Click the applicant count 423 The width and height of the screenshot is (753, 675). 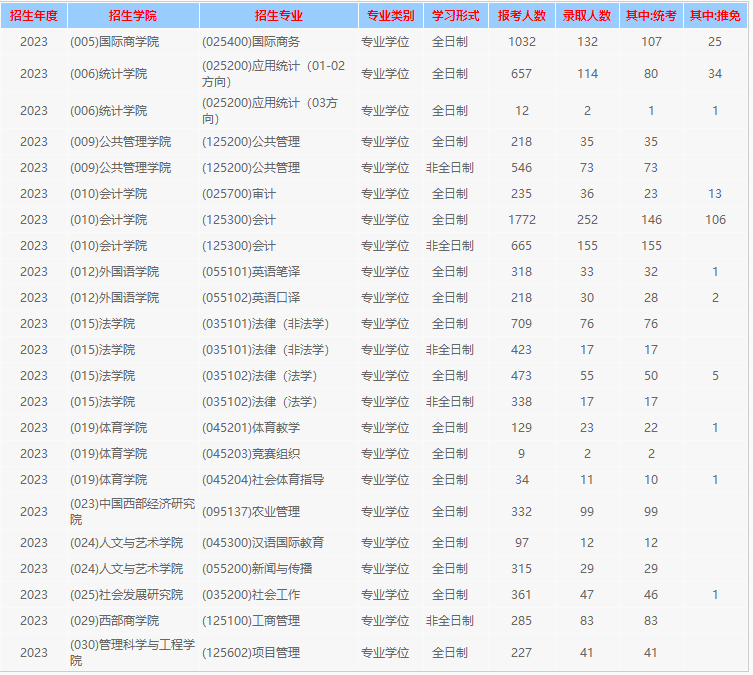(x=522, y=350)
